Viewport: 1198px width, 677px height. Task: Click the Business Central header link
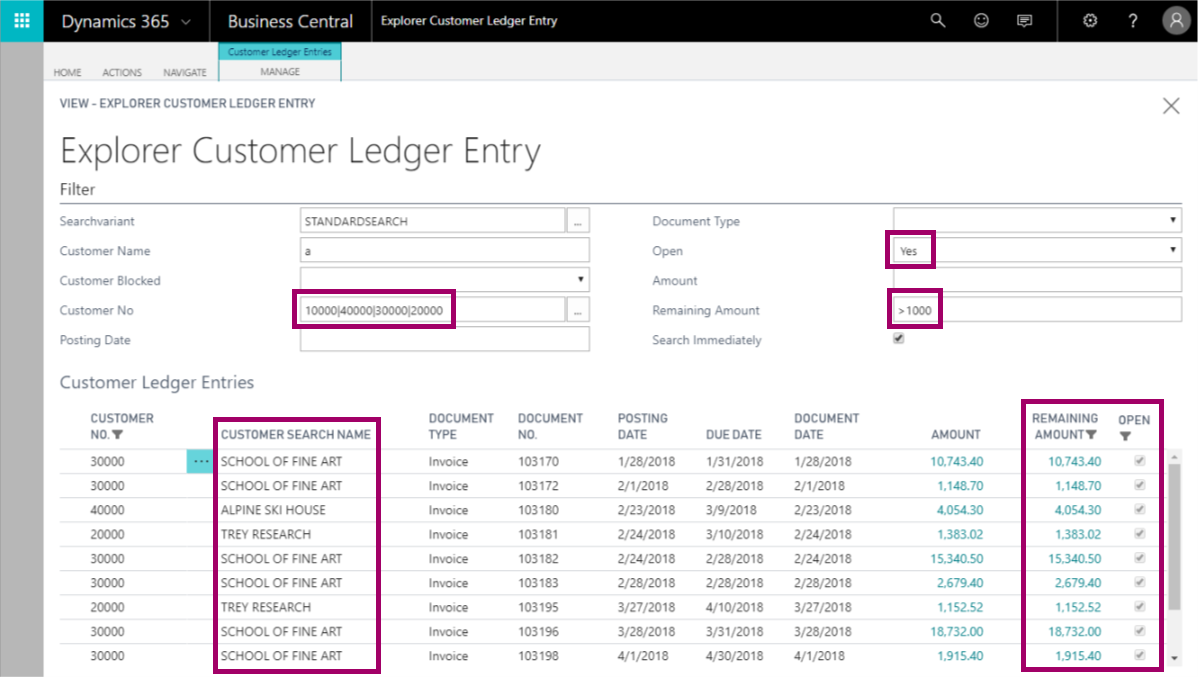click(x=290, y=21)
